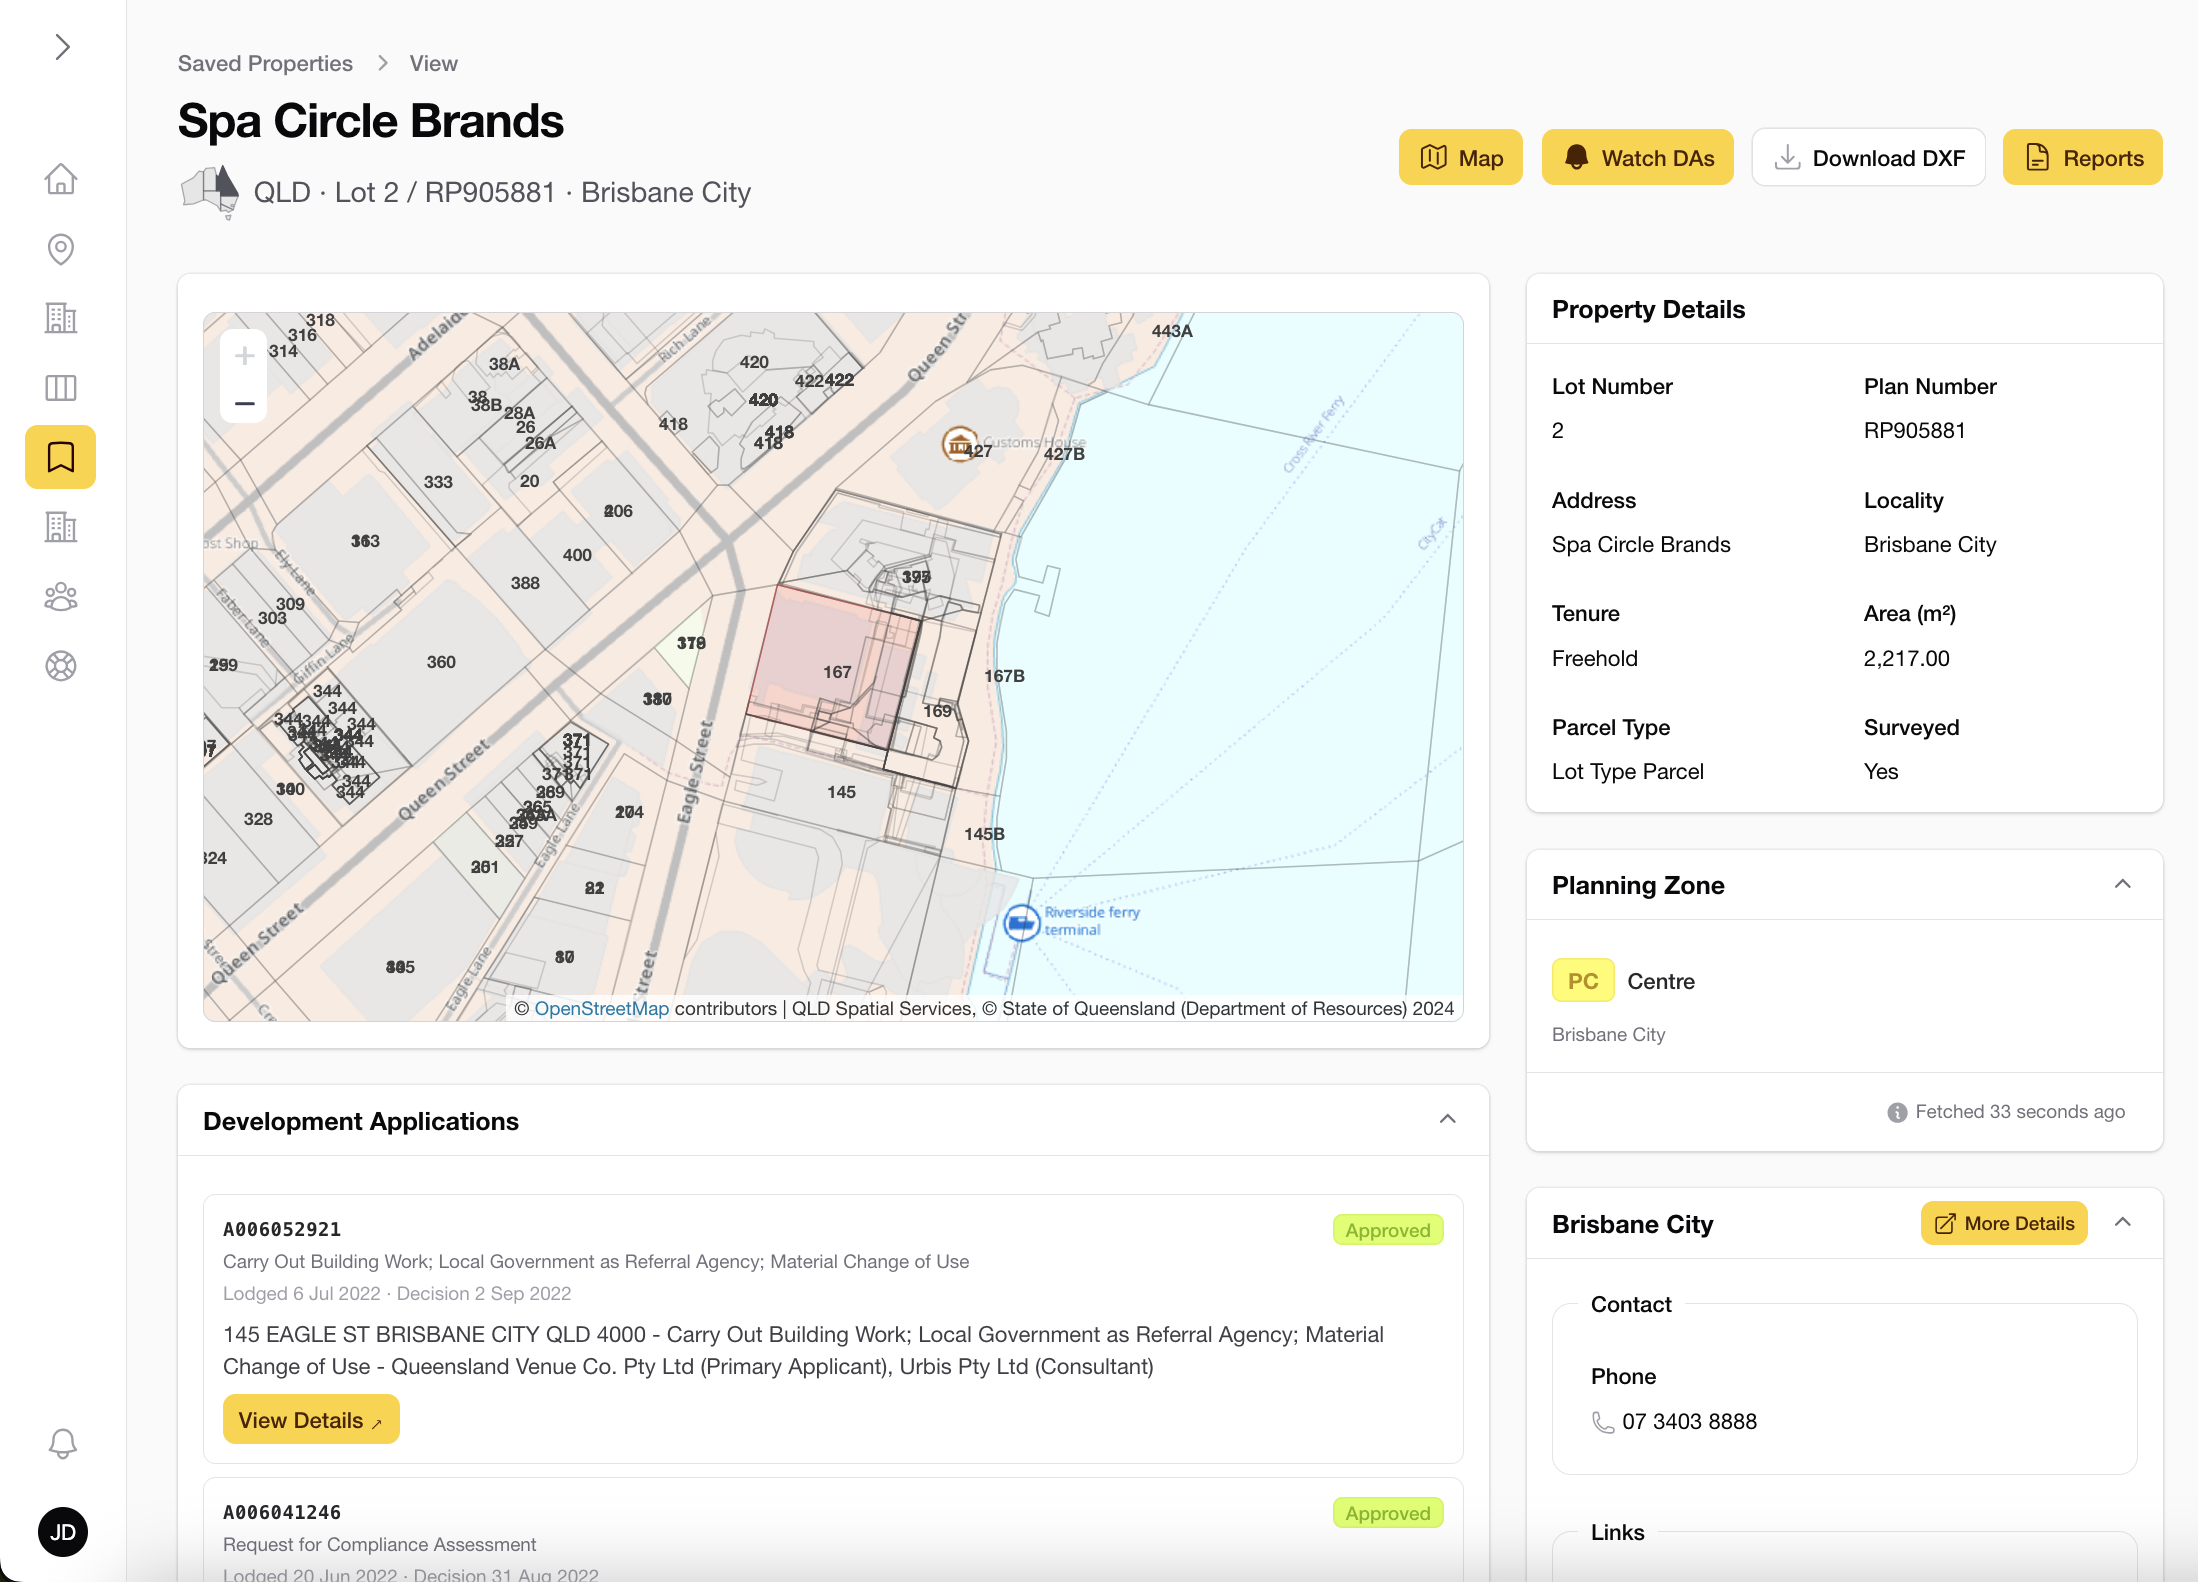Open notifications bell icon in sidebar
The height and width of the screenshot is (1582, 2198).
point(62,1443)
